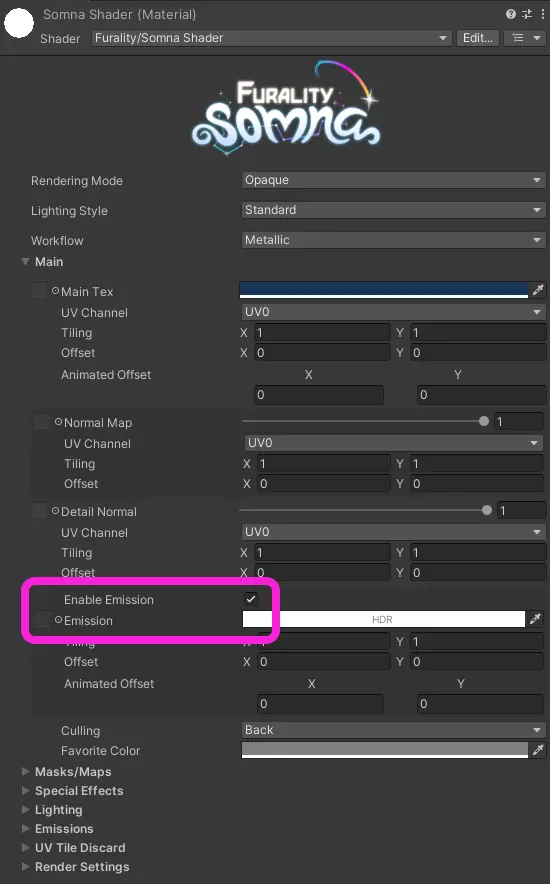Open Main Tex UV Channel dropdown
The width and height of the screenshot is (550, 884).
(393, 312)
